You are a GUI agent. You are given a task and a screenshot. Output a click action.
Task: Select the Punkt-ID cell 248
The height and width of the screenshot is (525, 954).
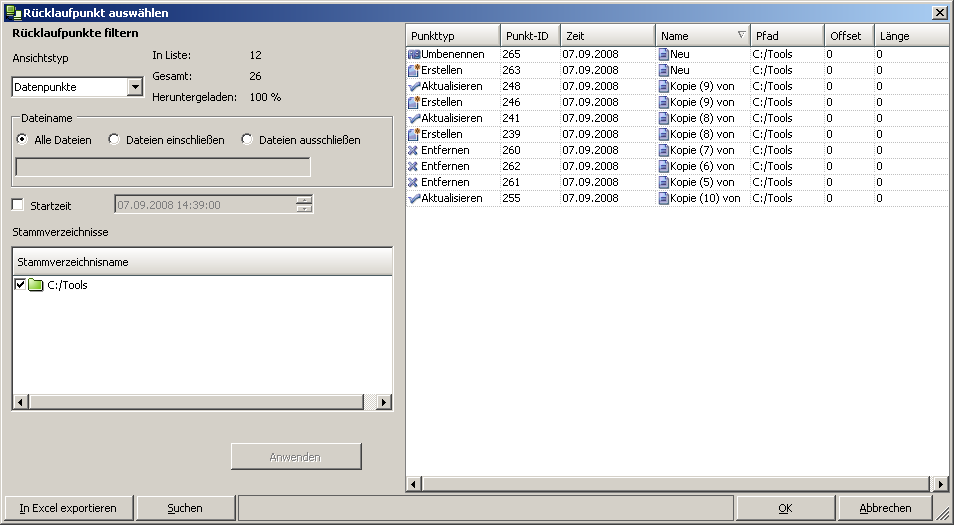pos(530,86)
